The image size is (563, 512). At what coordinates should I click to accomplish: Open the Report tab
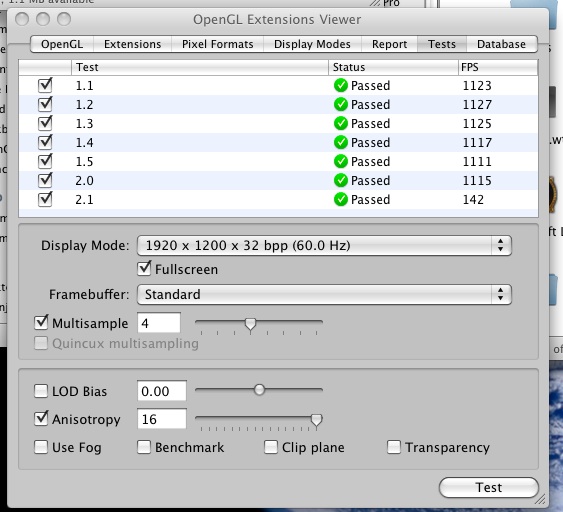(x=389, y=44)
